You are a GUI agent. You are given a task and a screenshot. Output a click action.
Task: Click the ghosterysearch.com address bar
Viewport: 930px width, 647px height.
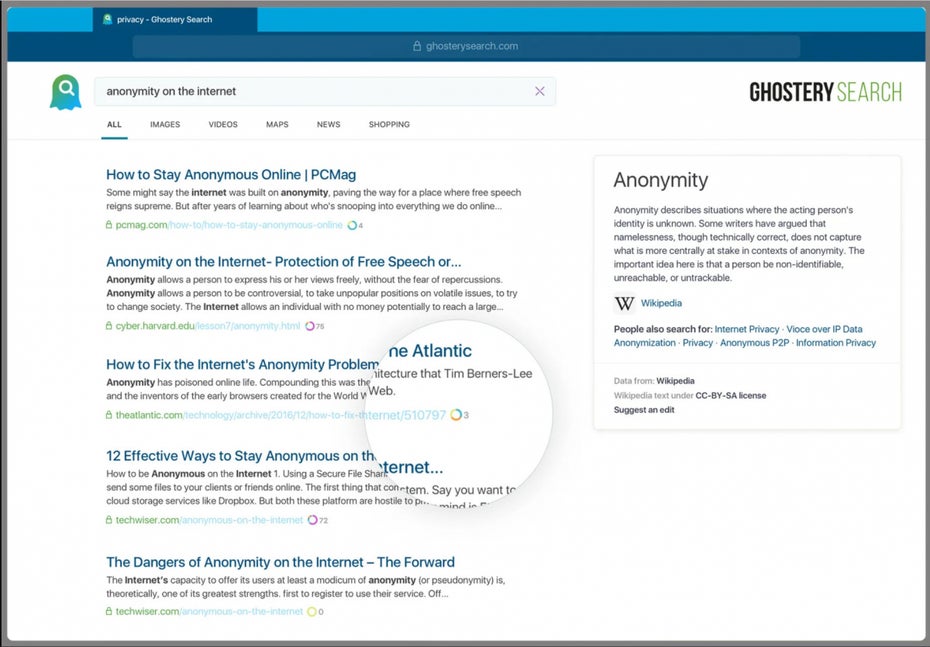click(x=466, y=46)
